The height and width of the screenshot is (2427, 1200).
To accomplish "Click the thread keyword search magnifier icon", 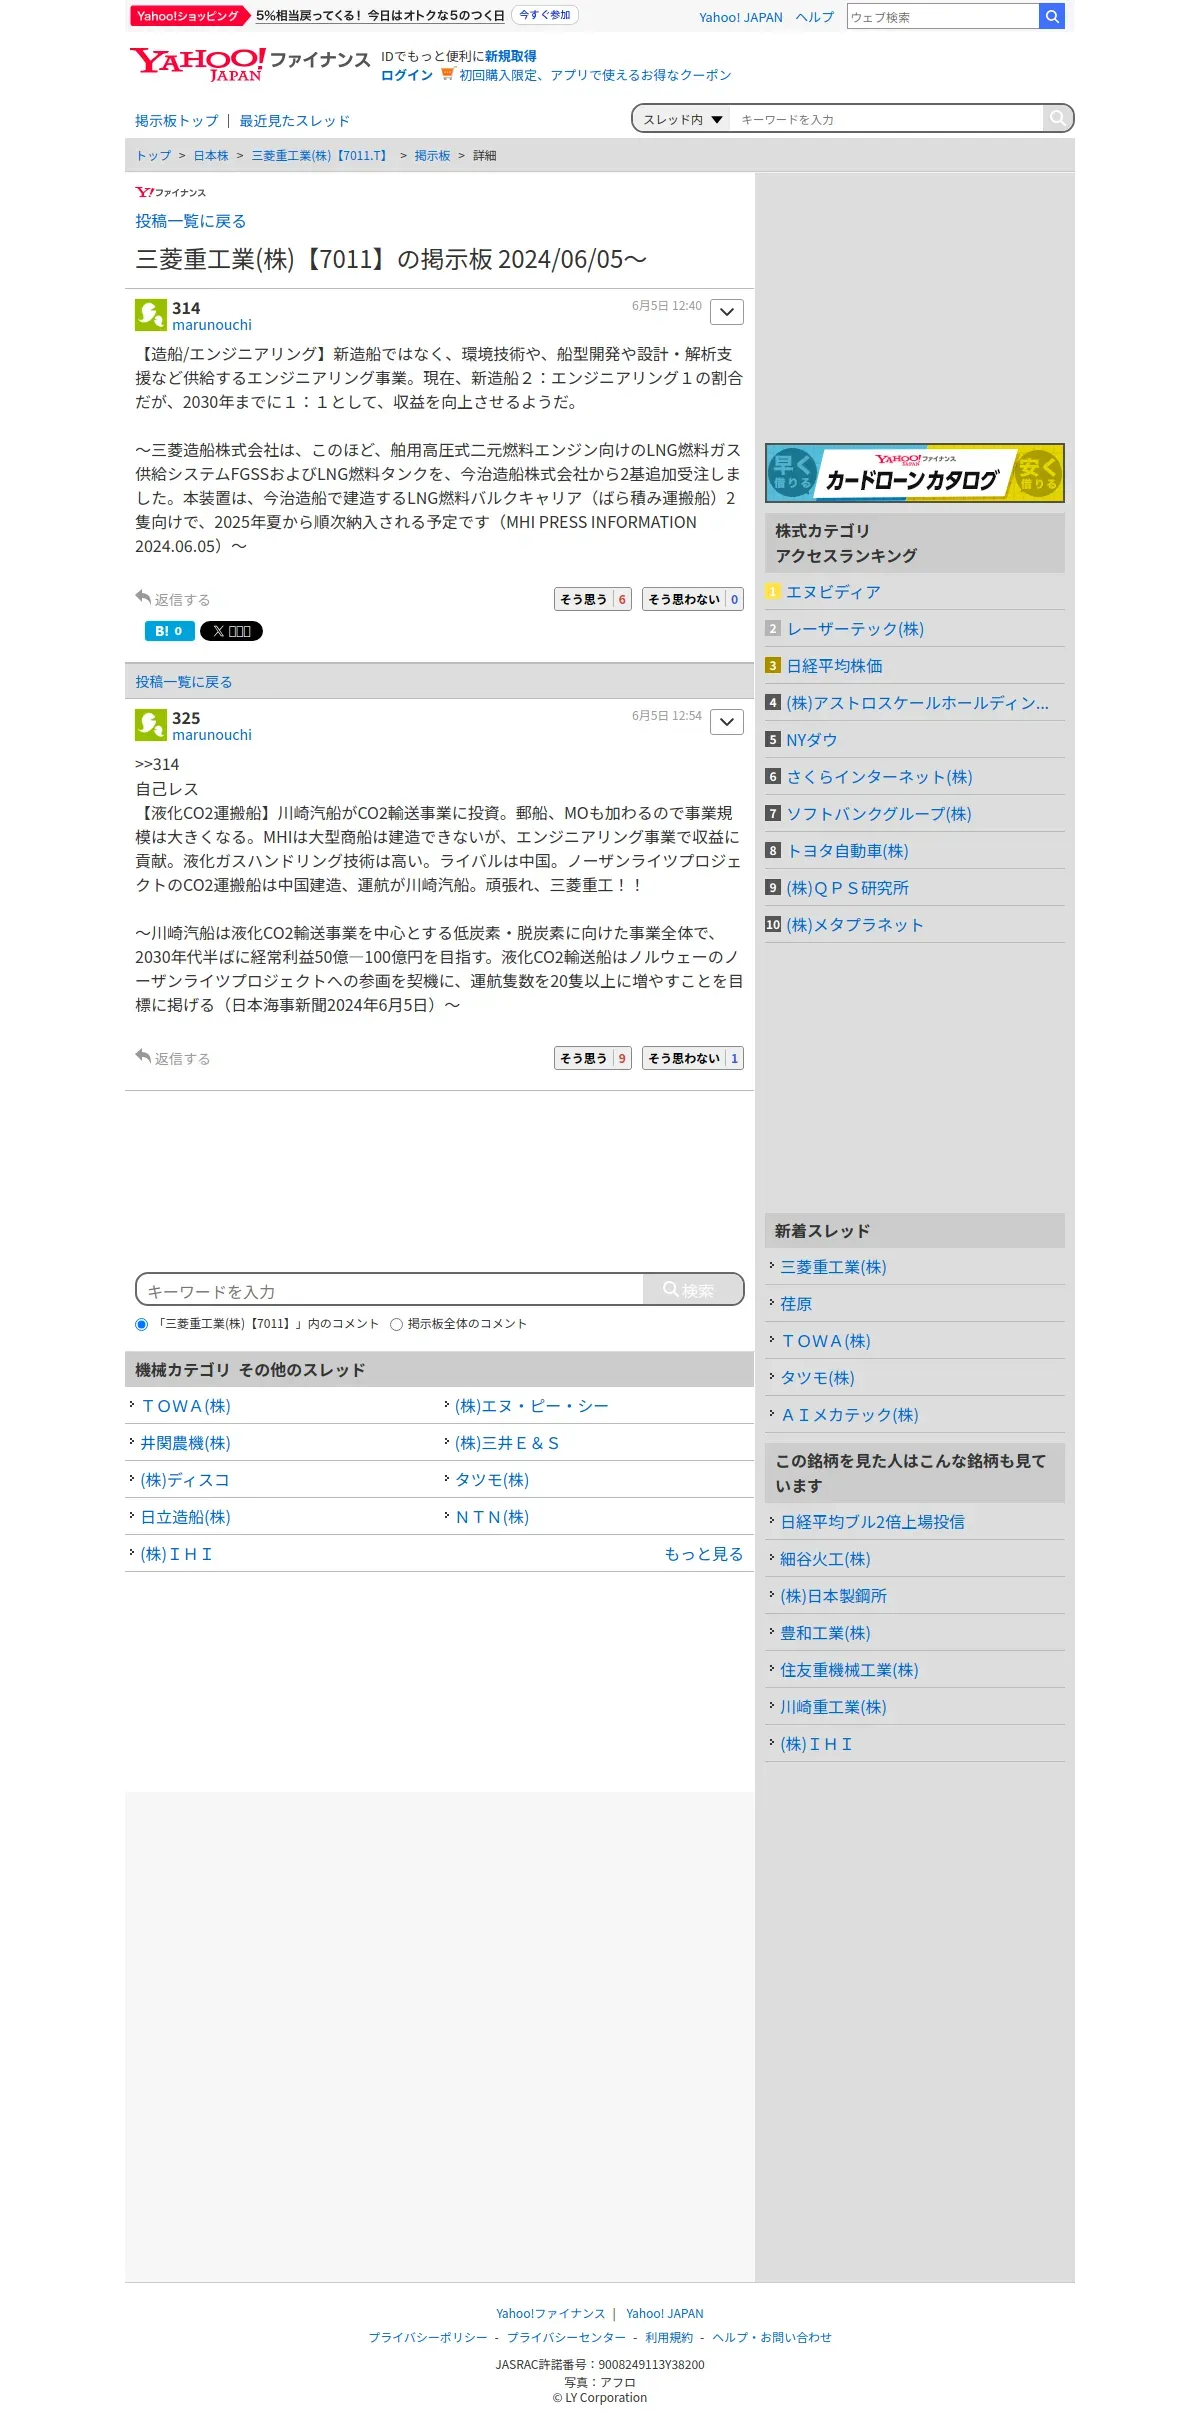I will click(1057, 118).
